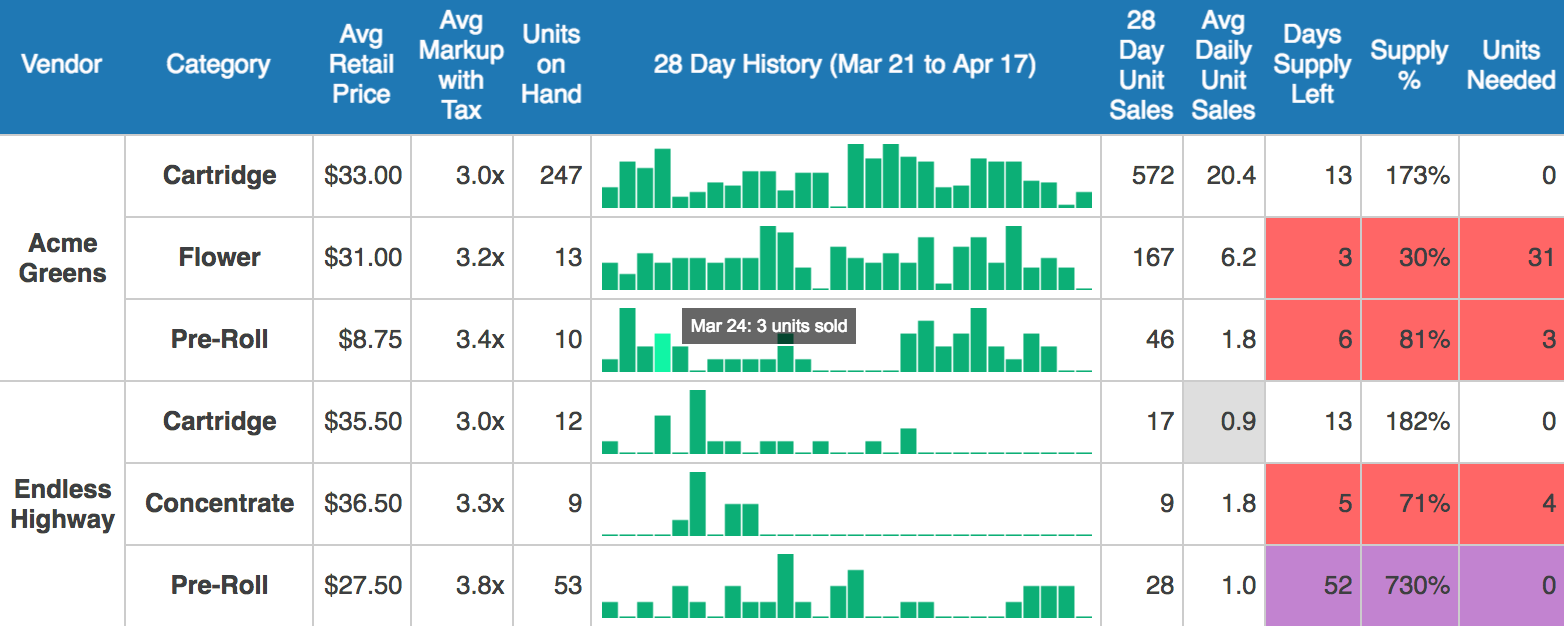Click purple 730% supply cell
Screen dimensions: 1564x626
(x=1409, y=586)
